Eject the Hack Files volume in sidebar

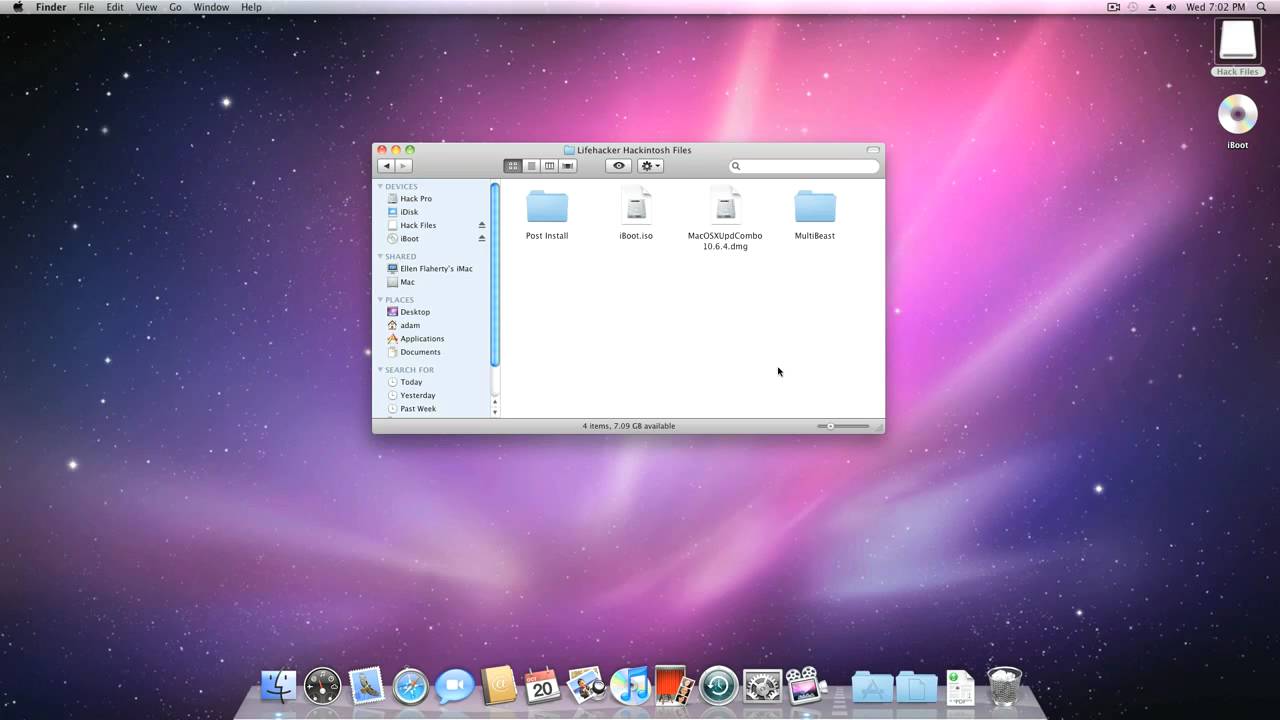481,225
